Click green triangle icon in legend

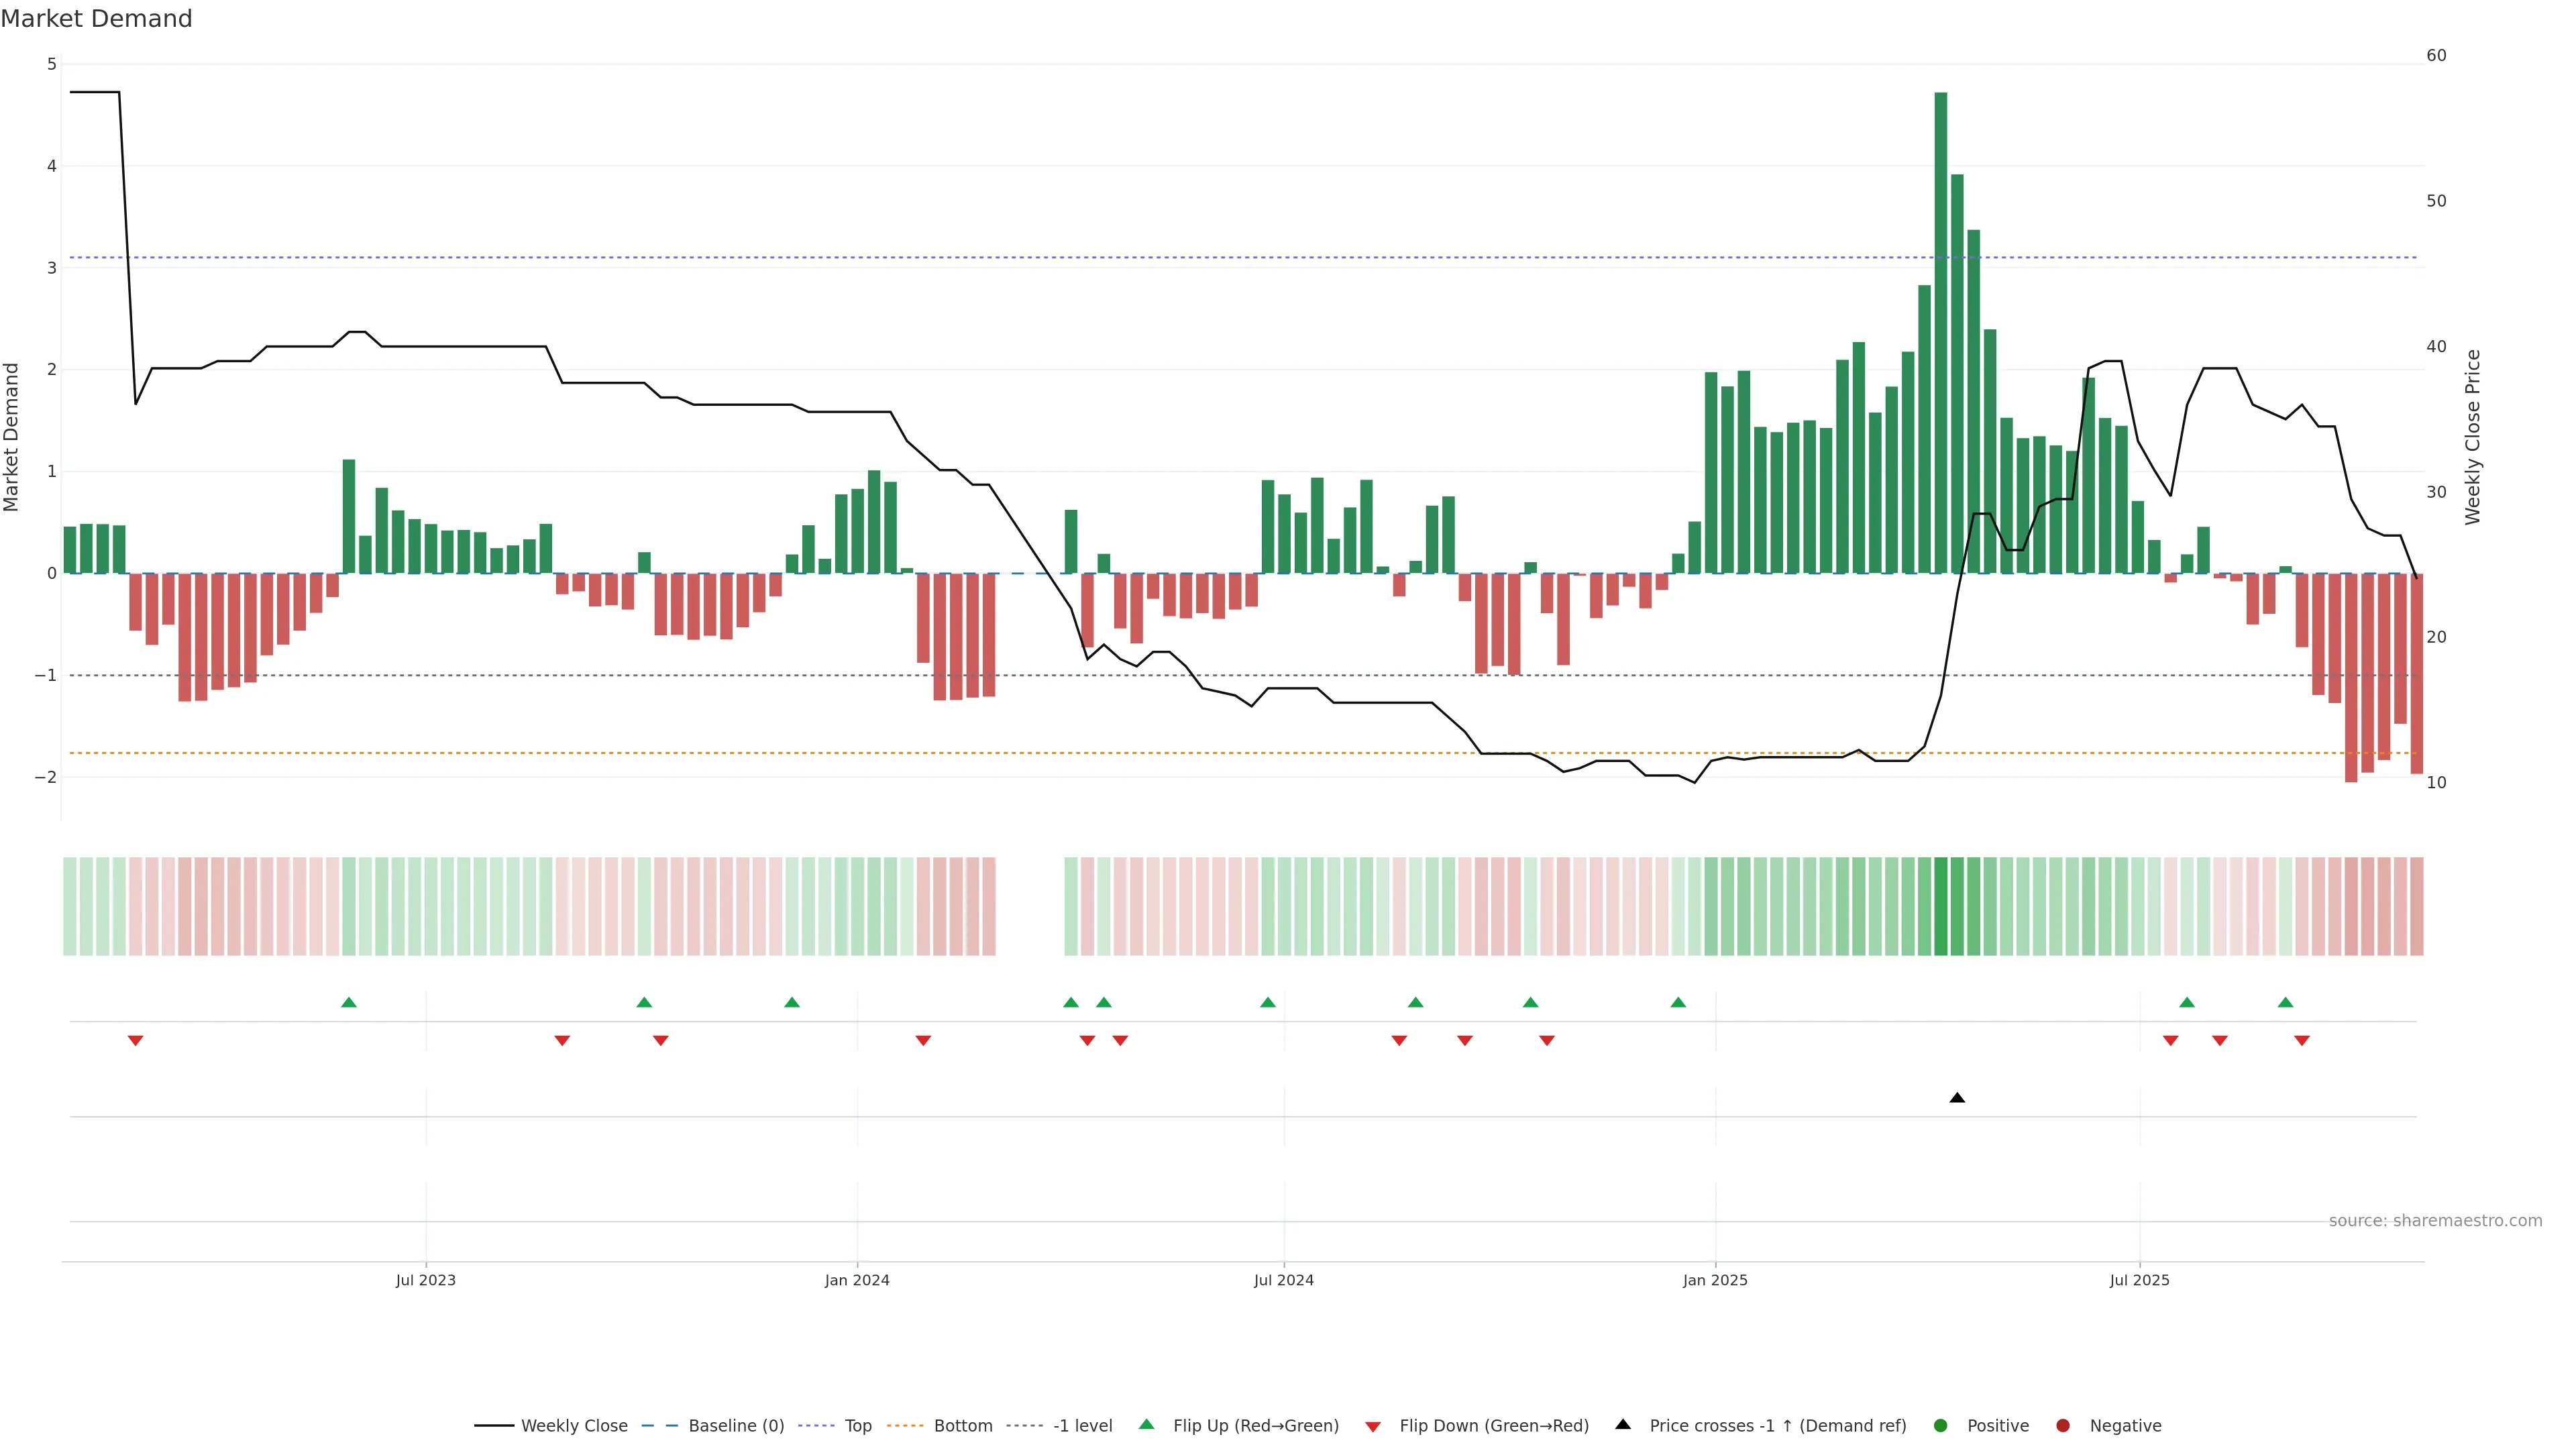coord(1147,1424)
